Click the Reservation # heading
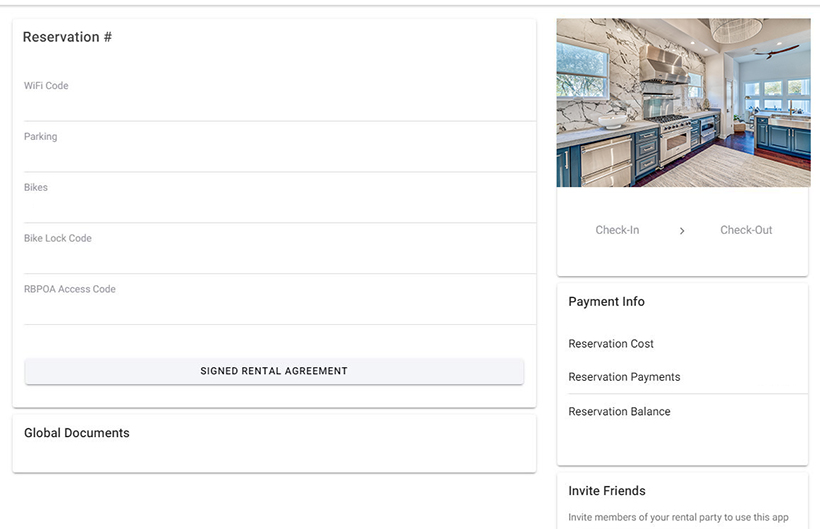Viewport: 820px width, 529px height. [67, 37]
